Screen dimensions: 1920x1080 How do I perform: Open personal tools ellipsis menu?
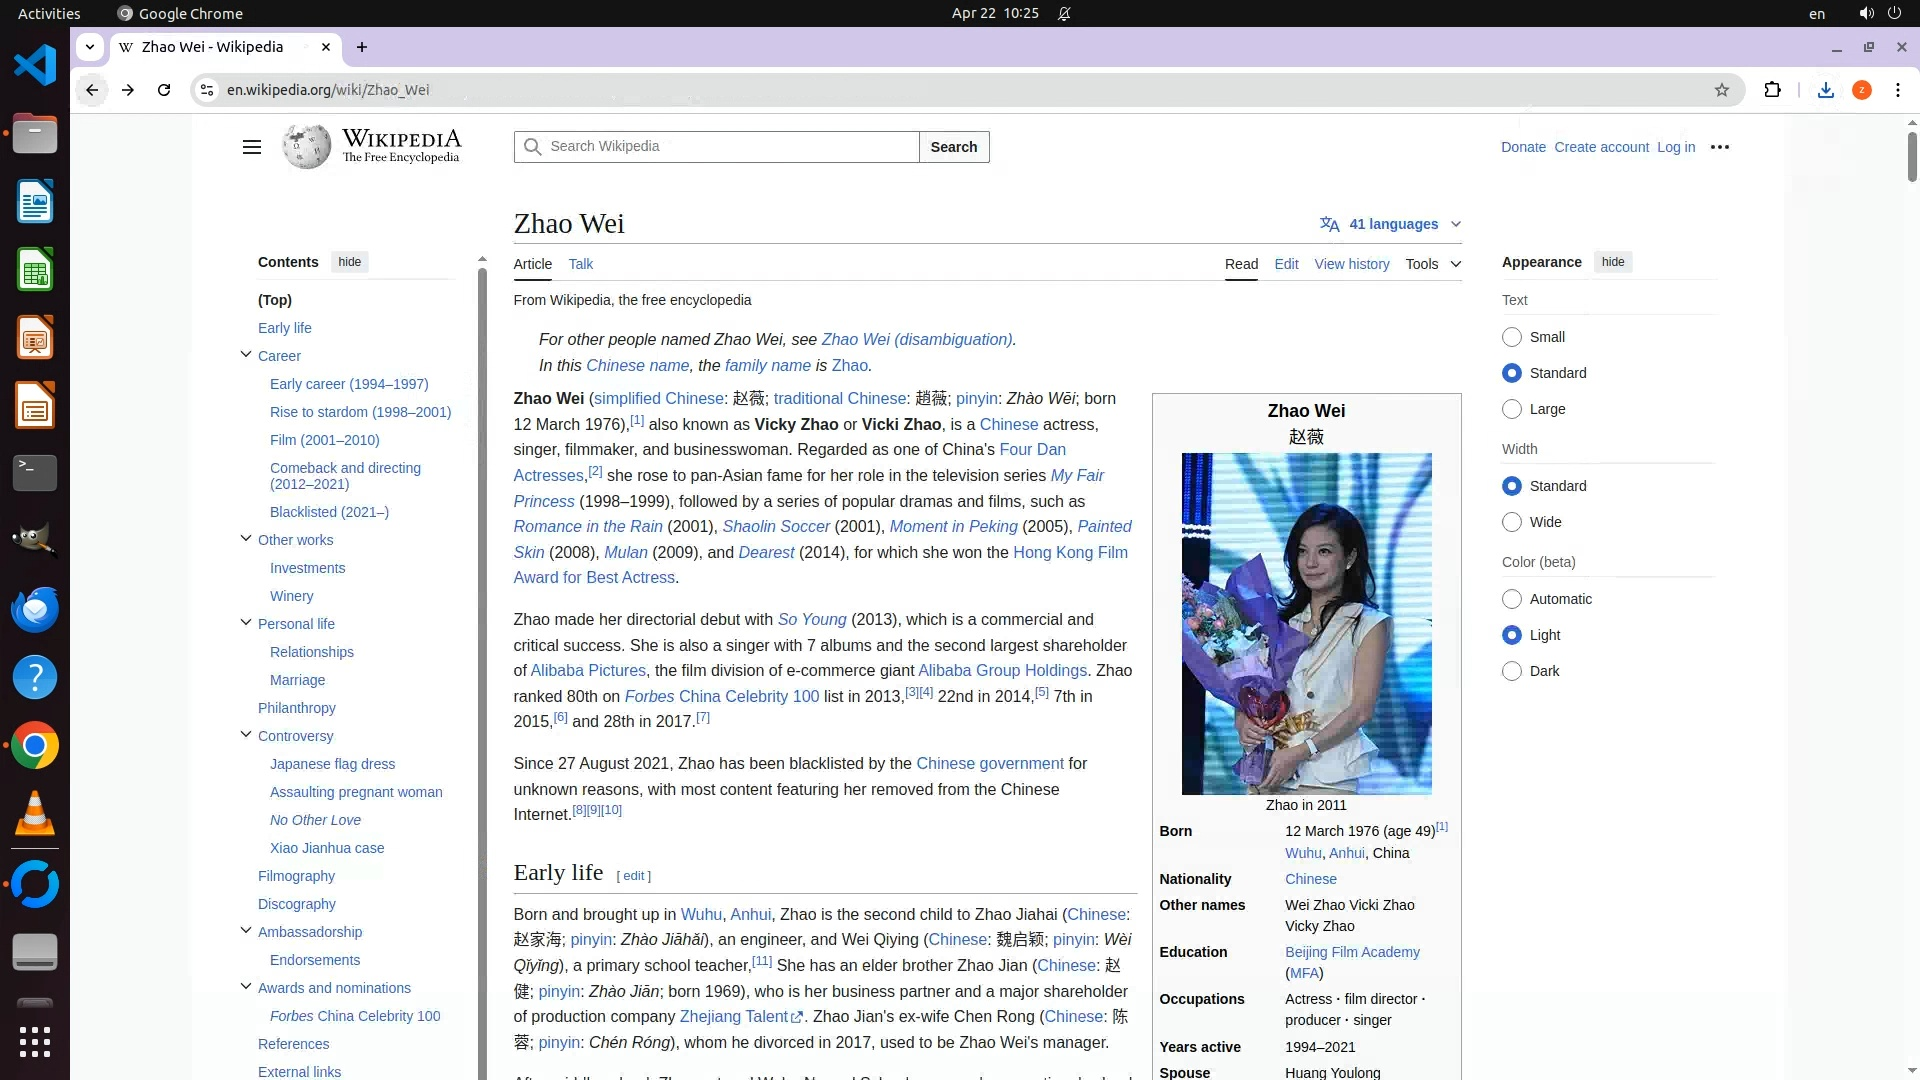coord(1719,147)
